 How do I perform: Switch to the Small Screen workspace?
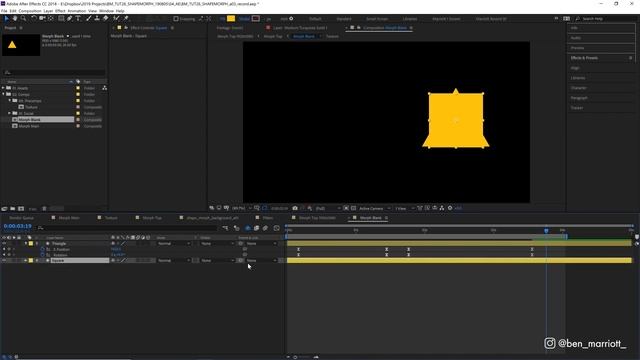click(377, 19)
